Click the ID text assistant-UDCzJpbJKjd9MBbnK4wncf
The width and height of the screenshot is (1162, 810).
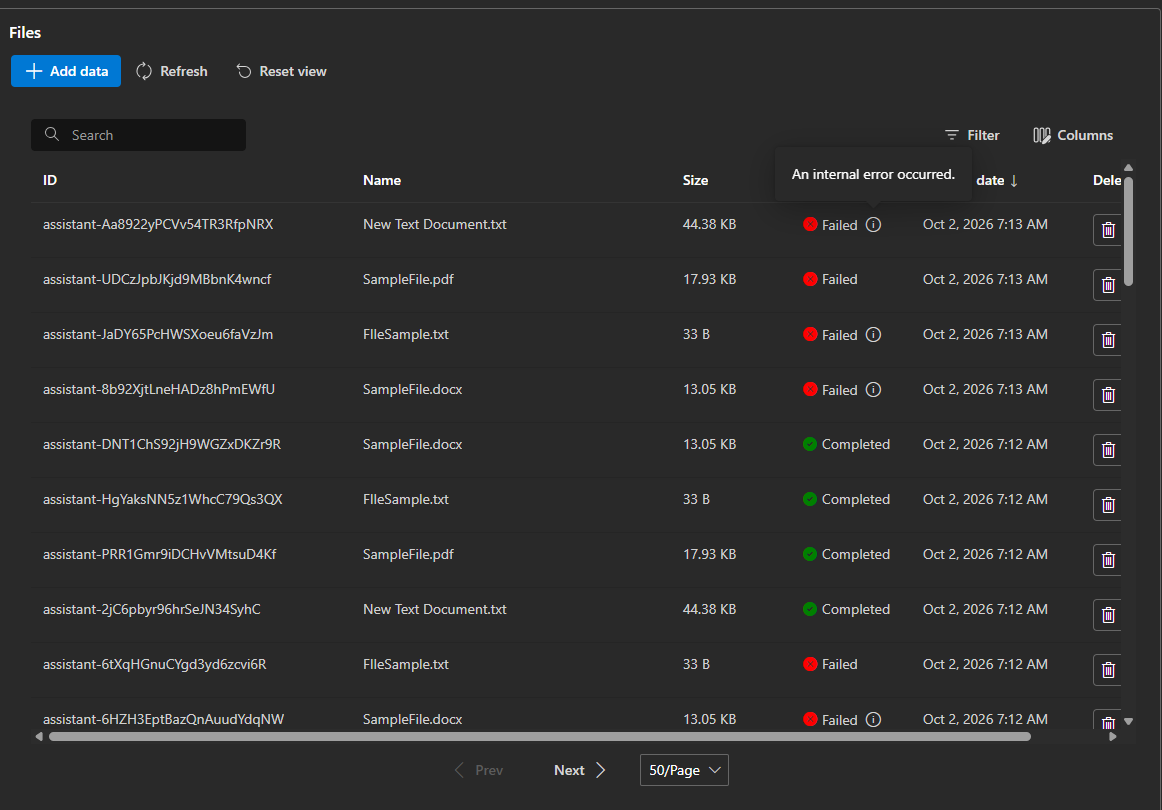pos(157,279)
